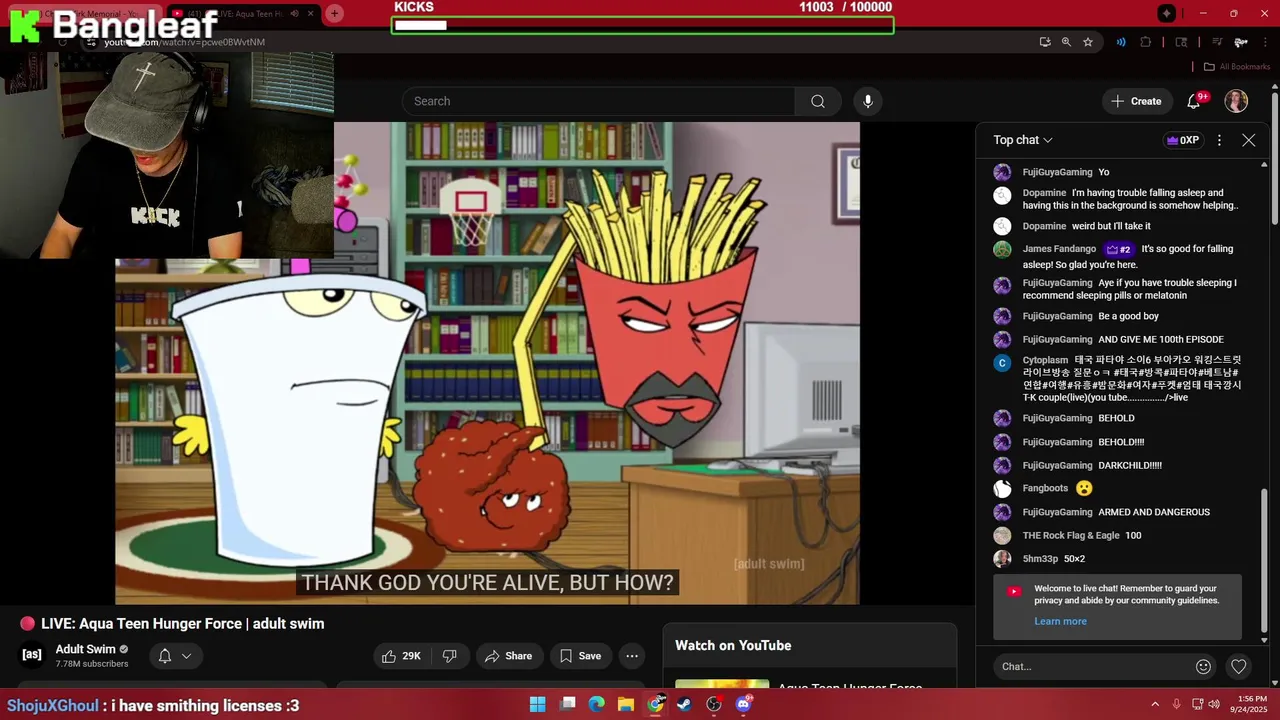Open subscription notification bell dropdown
This screenshot has width=1280, height=720.
174,656
